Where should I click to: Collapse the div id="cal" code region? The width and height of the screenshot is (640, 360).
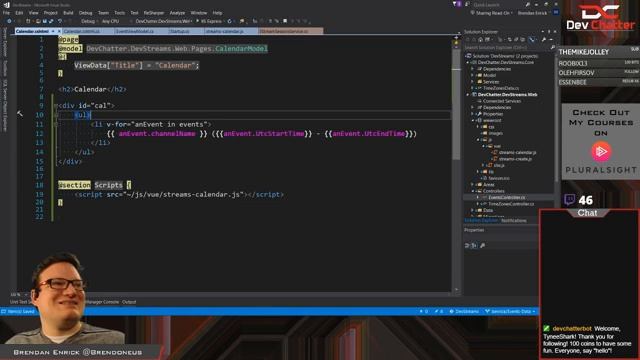tap(56, 106)
